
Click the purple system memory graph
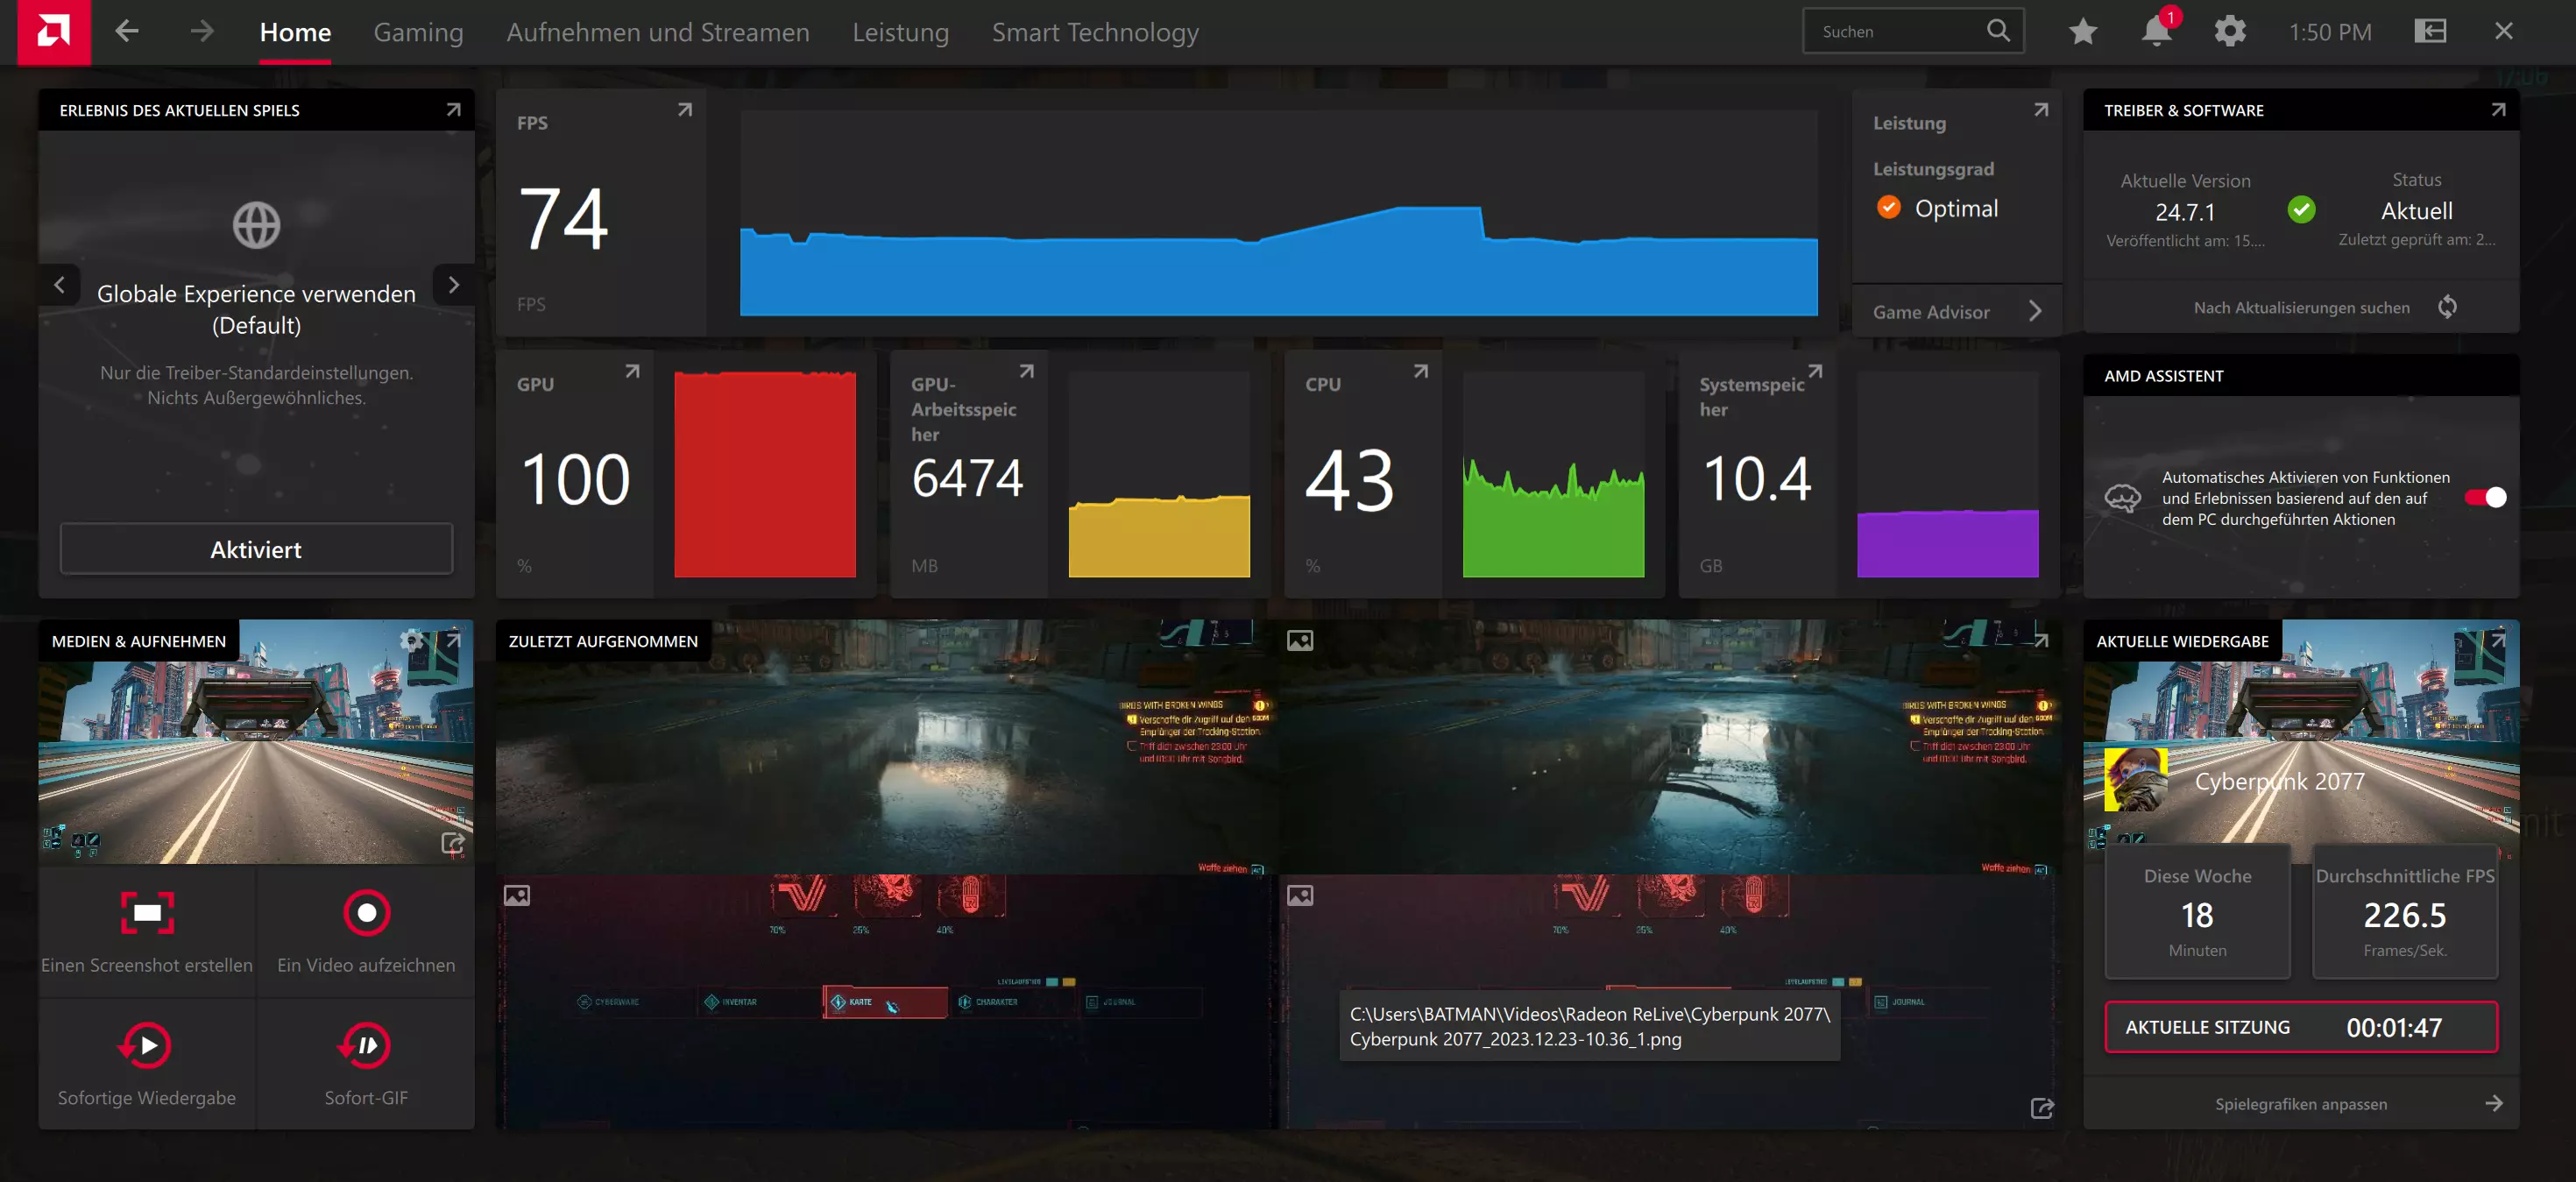(1947, 474)
